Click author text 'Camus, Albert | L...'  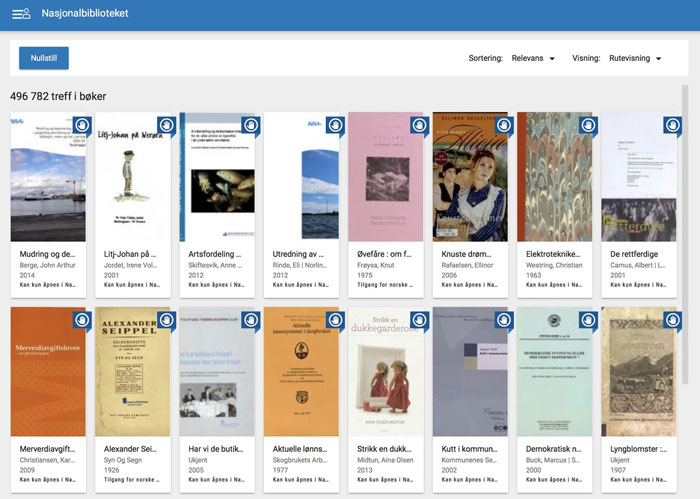[638, 265]
